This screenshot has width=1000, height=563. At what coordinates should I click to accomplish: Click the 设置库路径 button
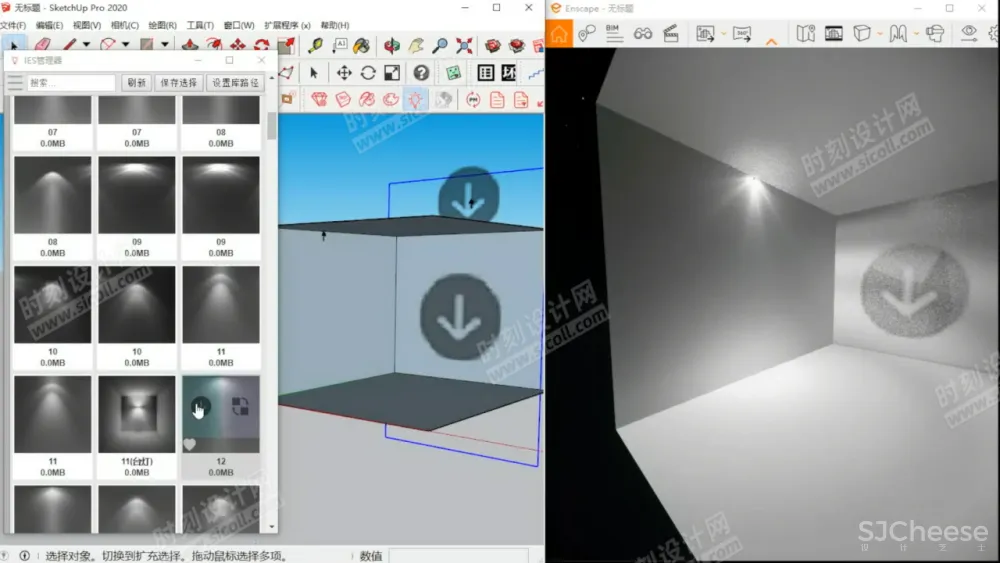click(235, 83)
